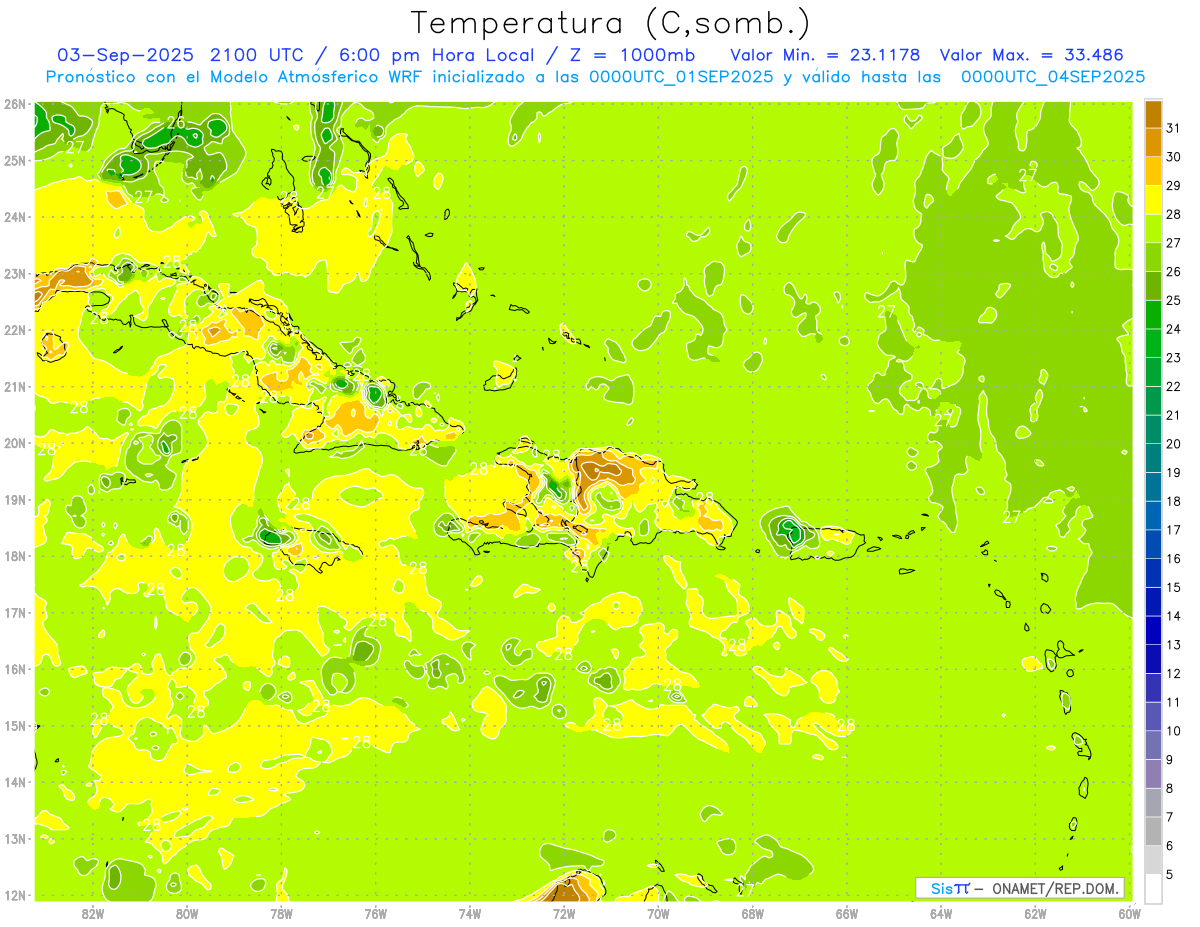1200x927 pixels.
Task: Click the 72W longitude axis label
Action: (x=564, y=913)
